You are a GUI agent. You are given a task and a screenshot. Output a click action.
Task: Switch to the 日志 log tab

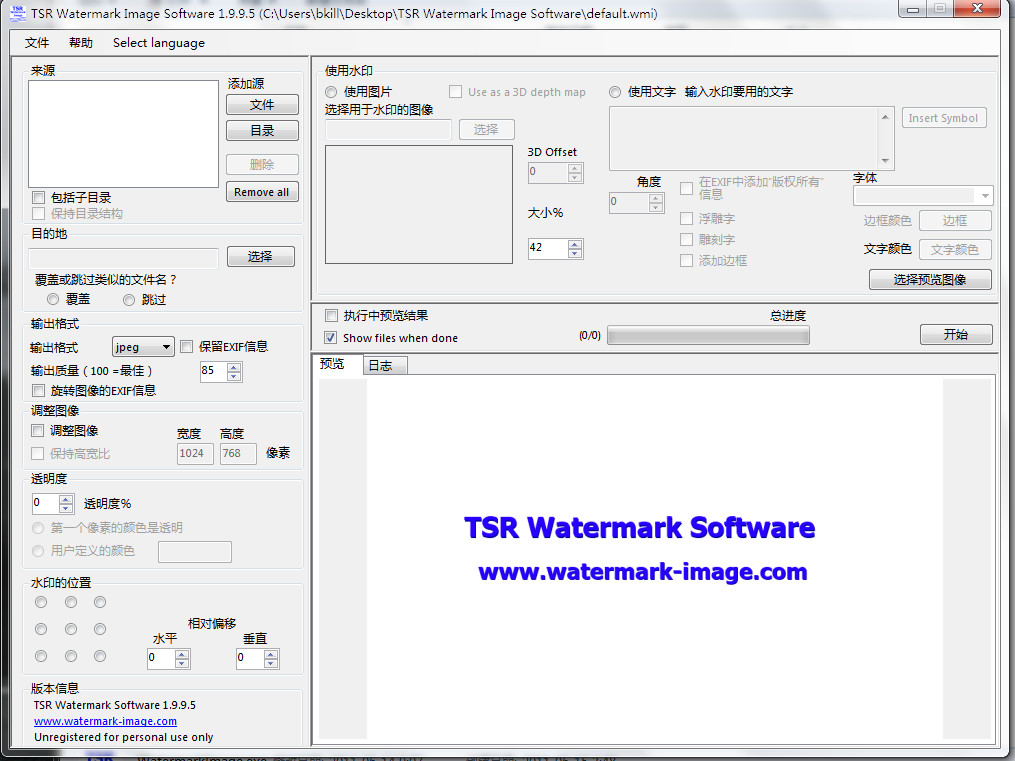(x=380, y=366)
